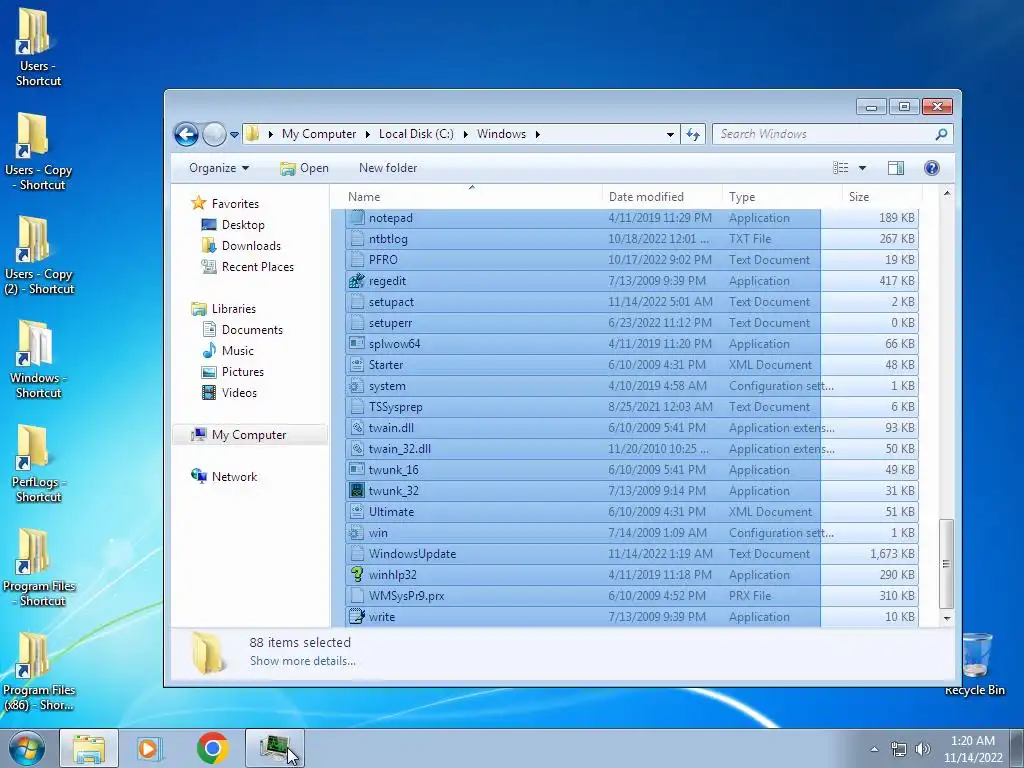Sort by the Name column header
Image resolution: width=1024 pixels, height=768 pixels.
(472, 197)
